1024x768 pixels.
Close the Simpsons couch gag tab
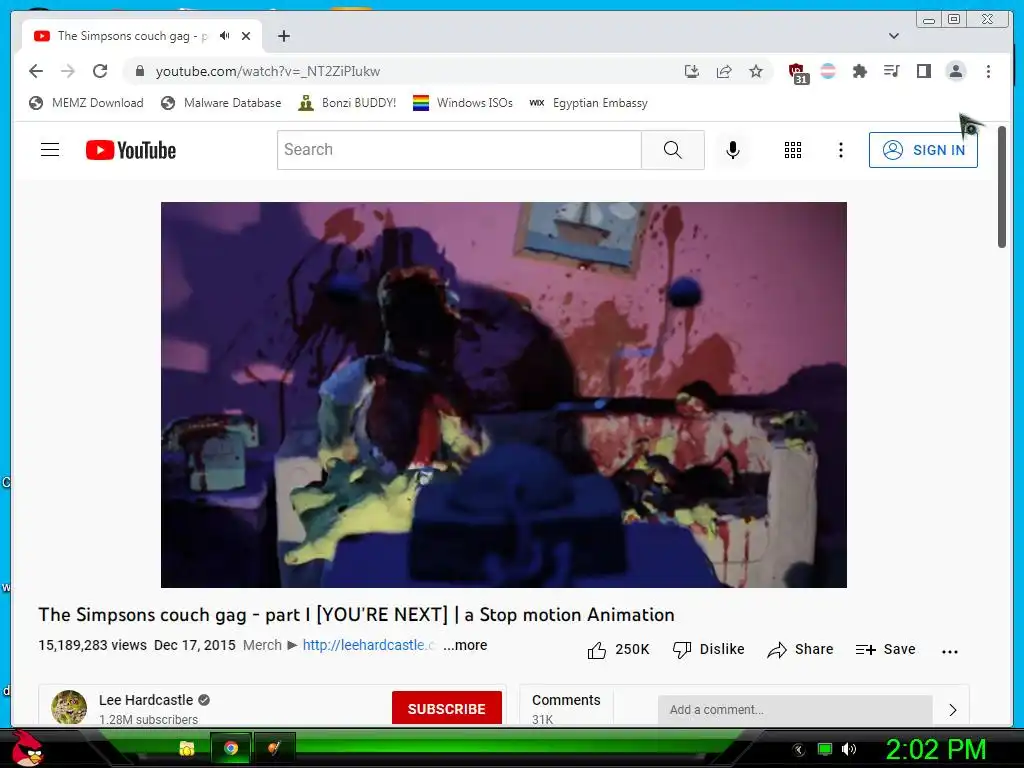246,36
